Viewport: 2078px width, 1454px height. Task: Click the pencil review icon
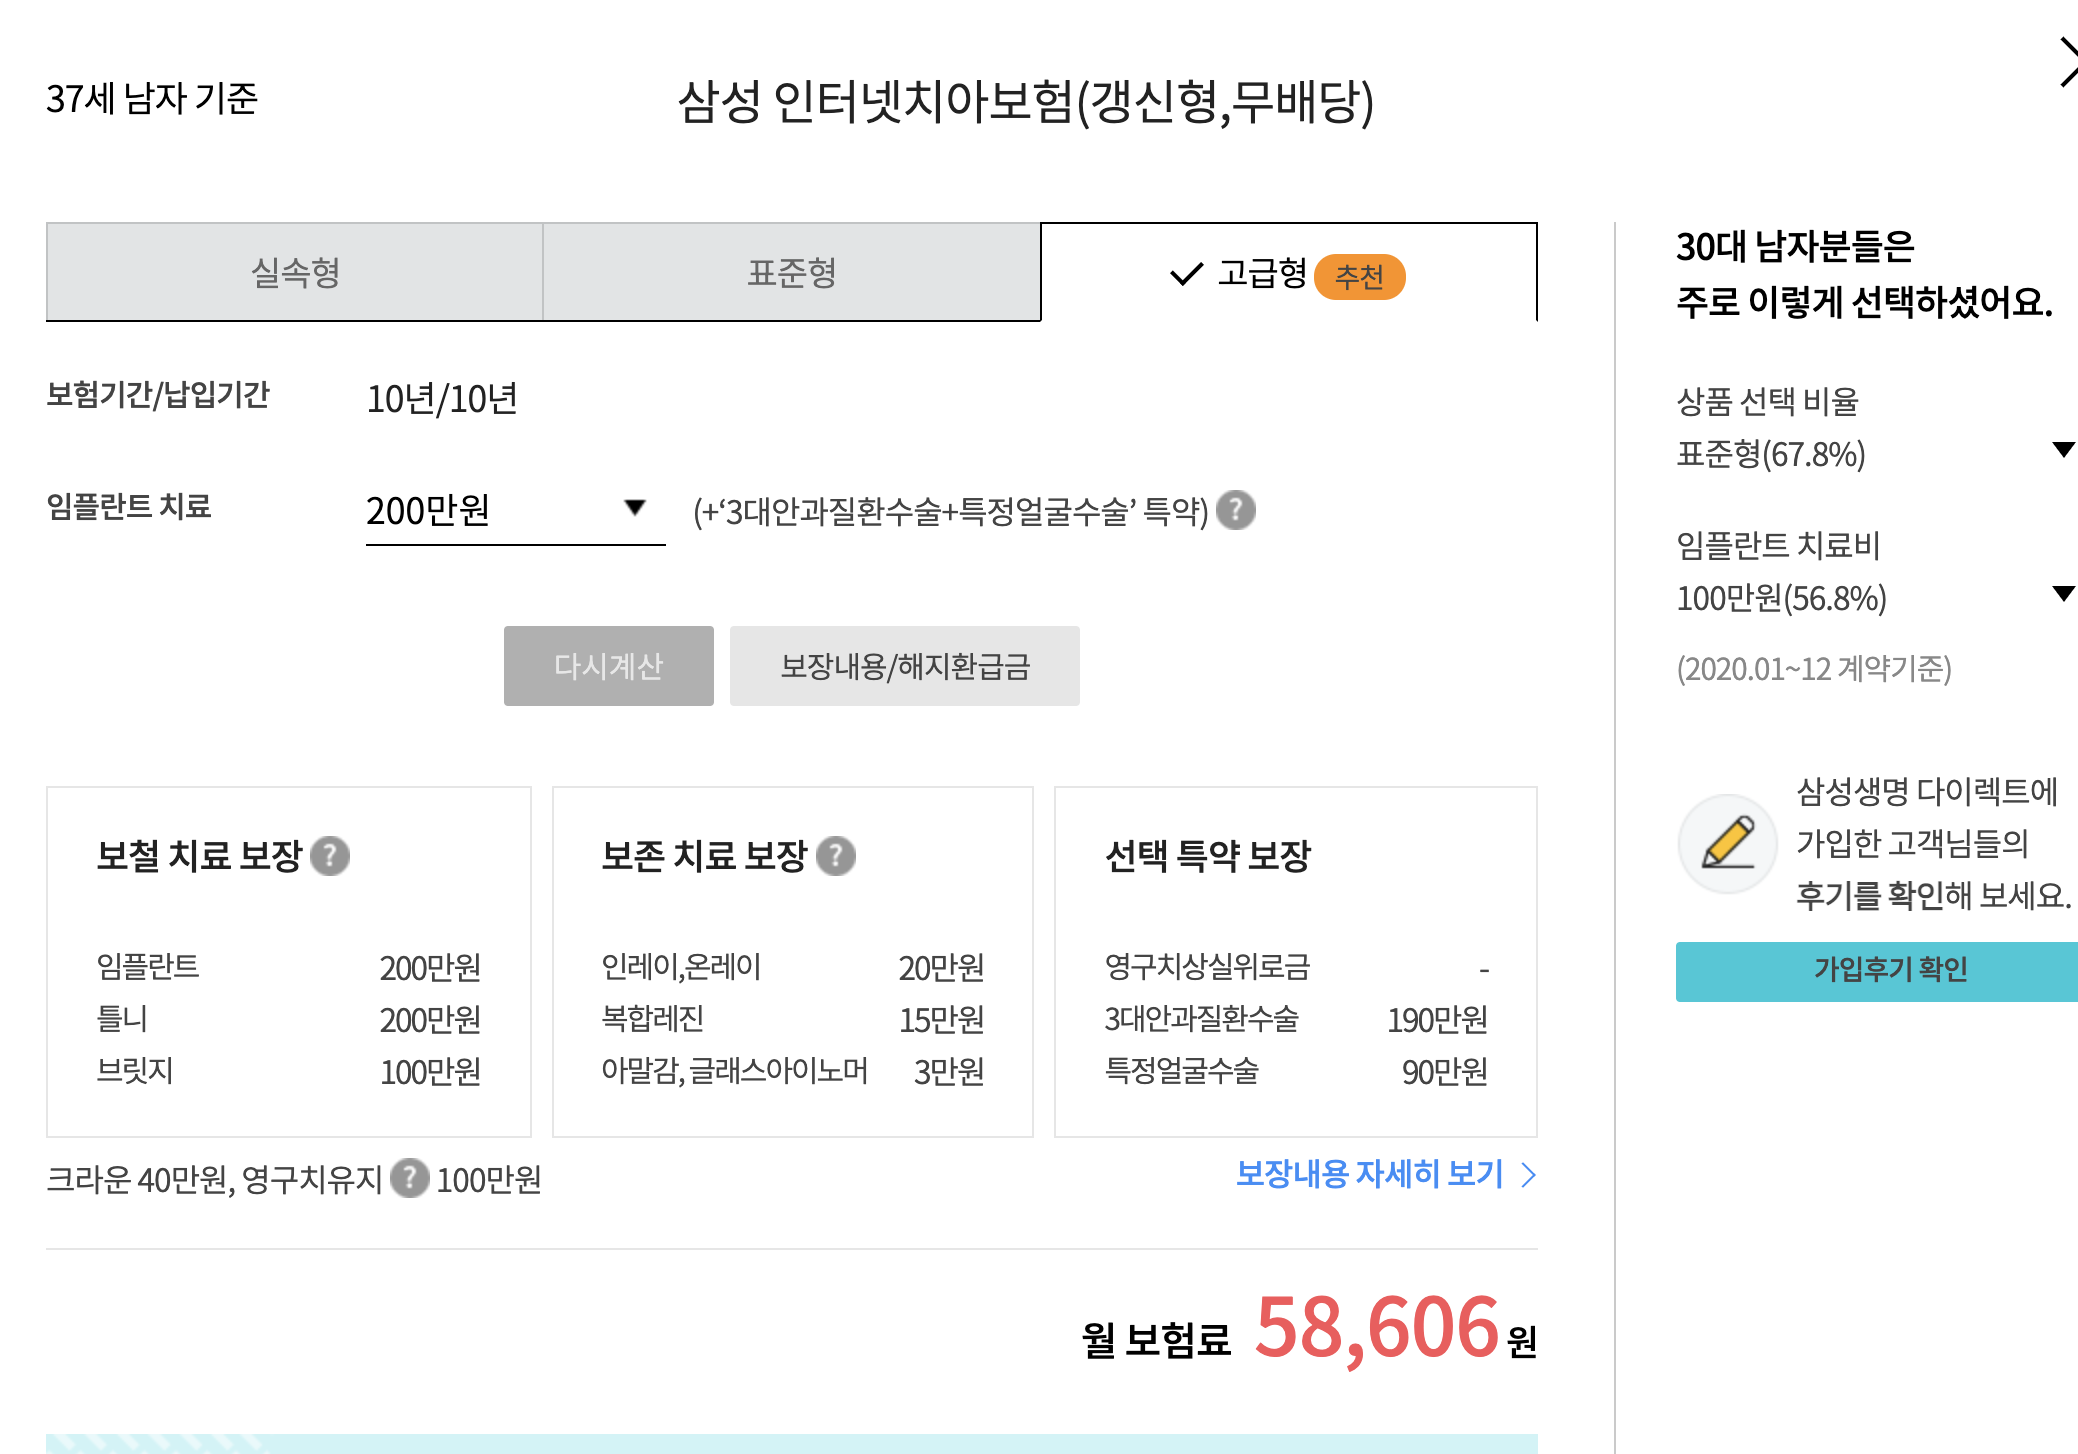1727,844
